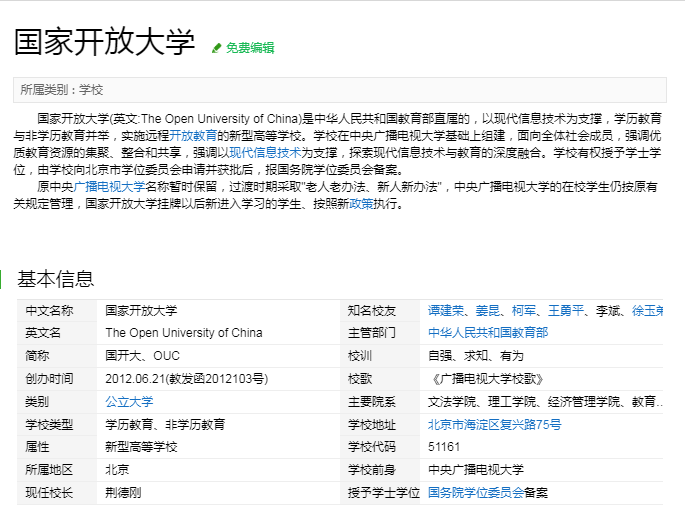Click the motto 自强、求知、有为
Image resolution: width=685 pixels, height=513 pixels.
[x=475, y=356]
